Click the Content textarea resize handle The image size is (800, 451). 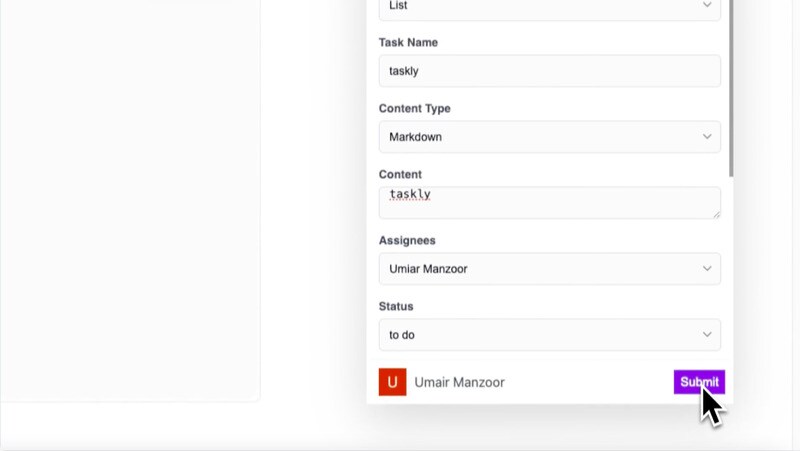tap(716, 214)
